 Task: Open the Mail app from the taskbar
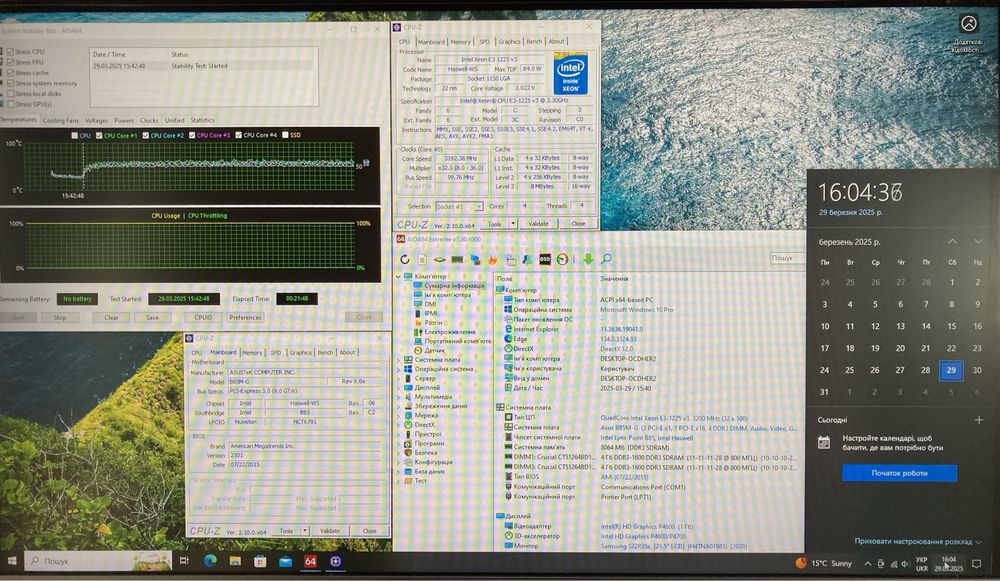pos(285,561)
